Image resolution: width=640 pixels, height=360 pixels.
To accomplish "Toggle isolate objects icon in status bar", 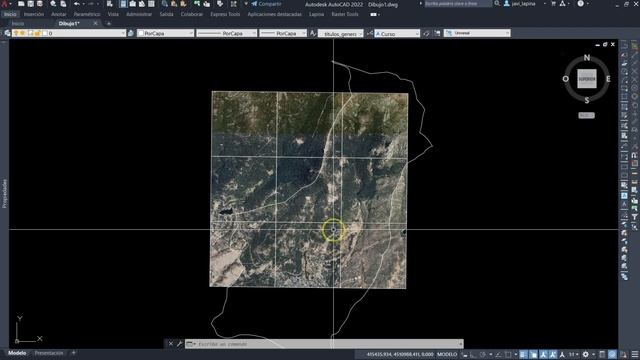I will (611, 354).
